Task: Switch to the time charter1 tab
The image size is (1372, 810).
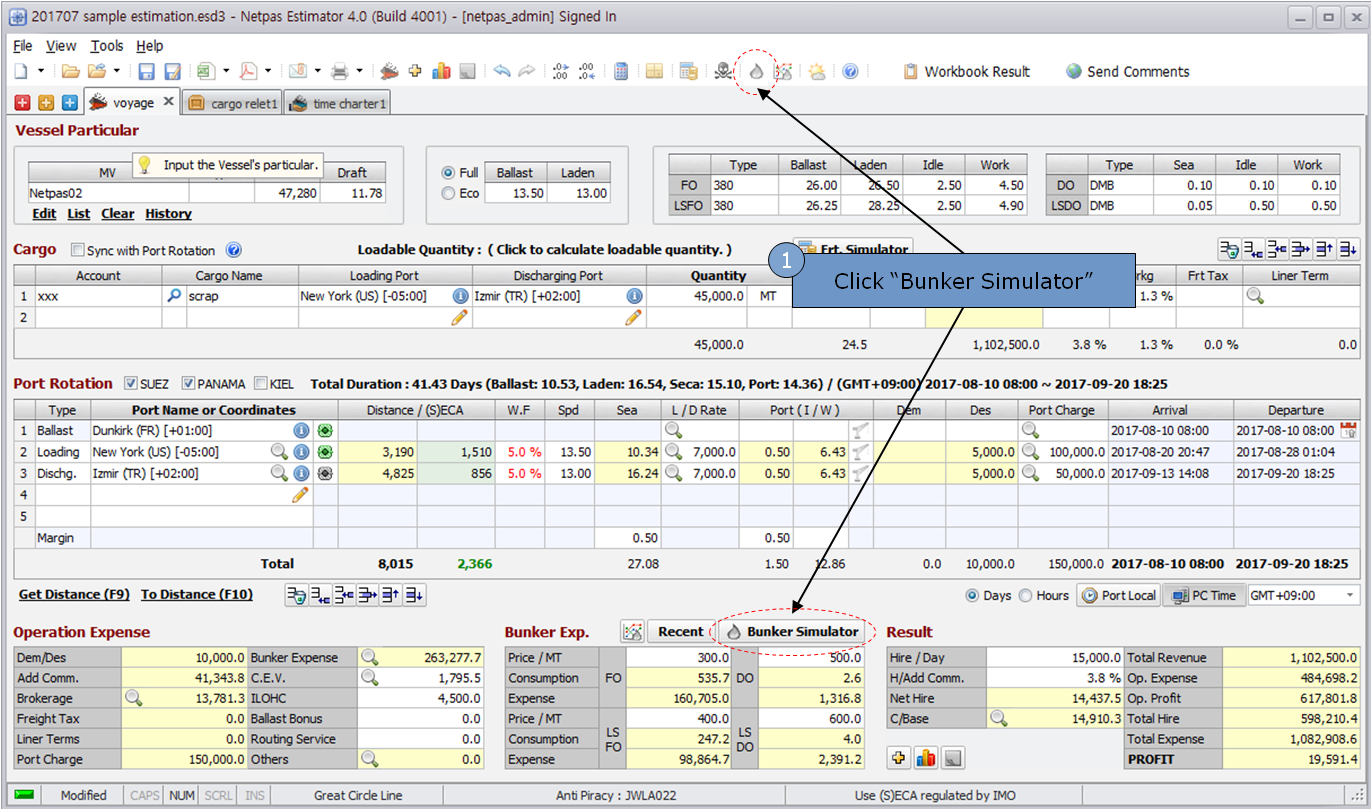Action: click(x=338, y=103)
